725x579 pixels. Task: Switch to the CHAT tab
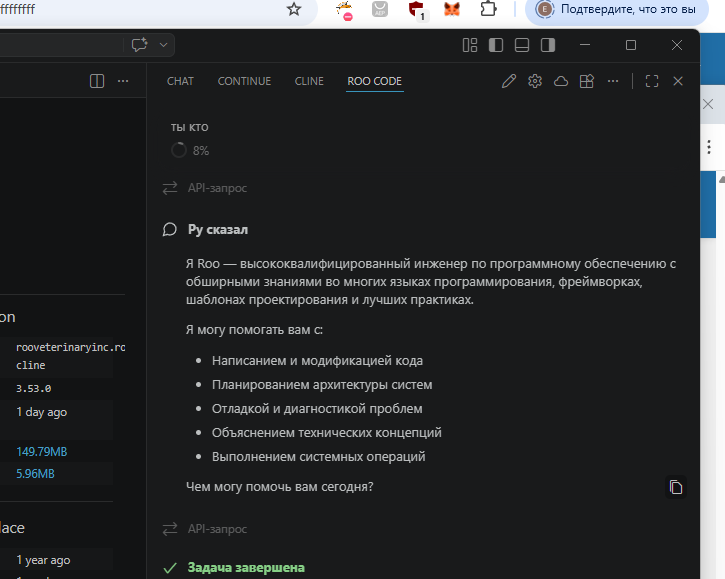tap(180, 81)
